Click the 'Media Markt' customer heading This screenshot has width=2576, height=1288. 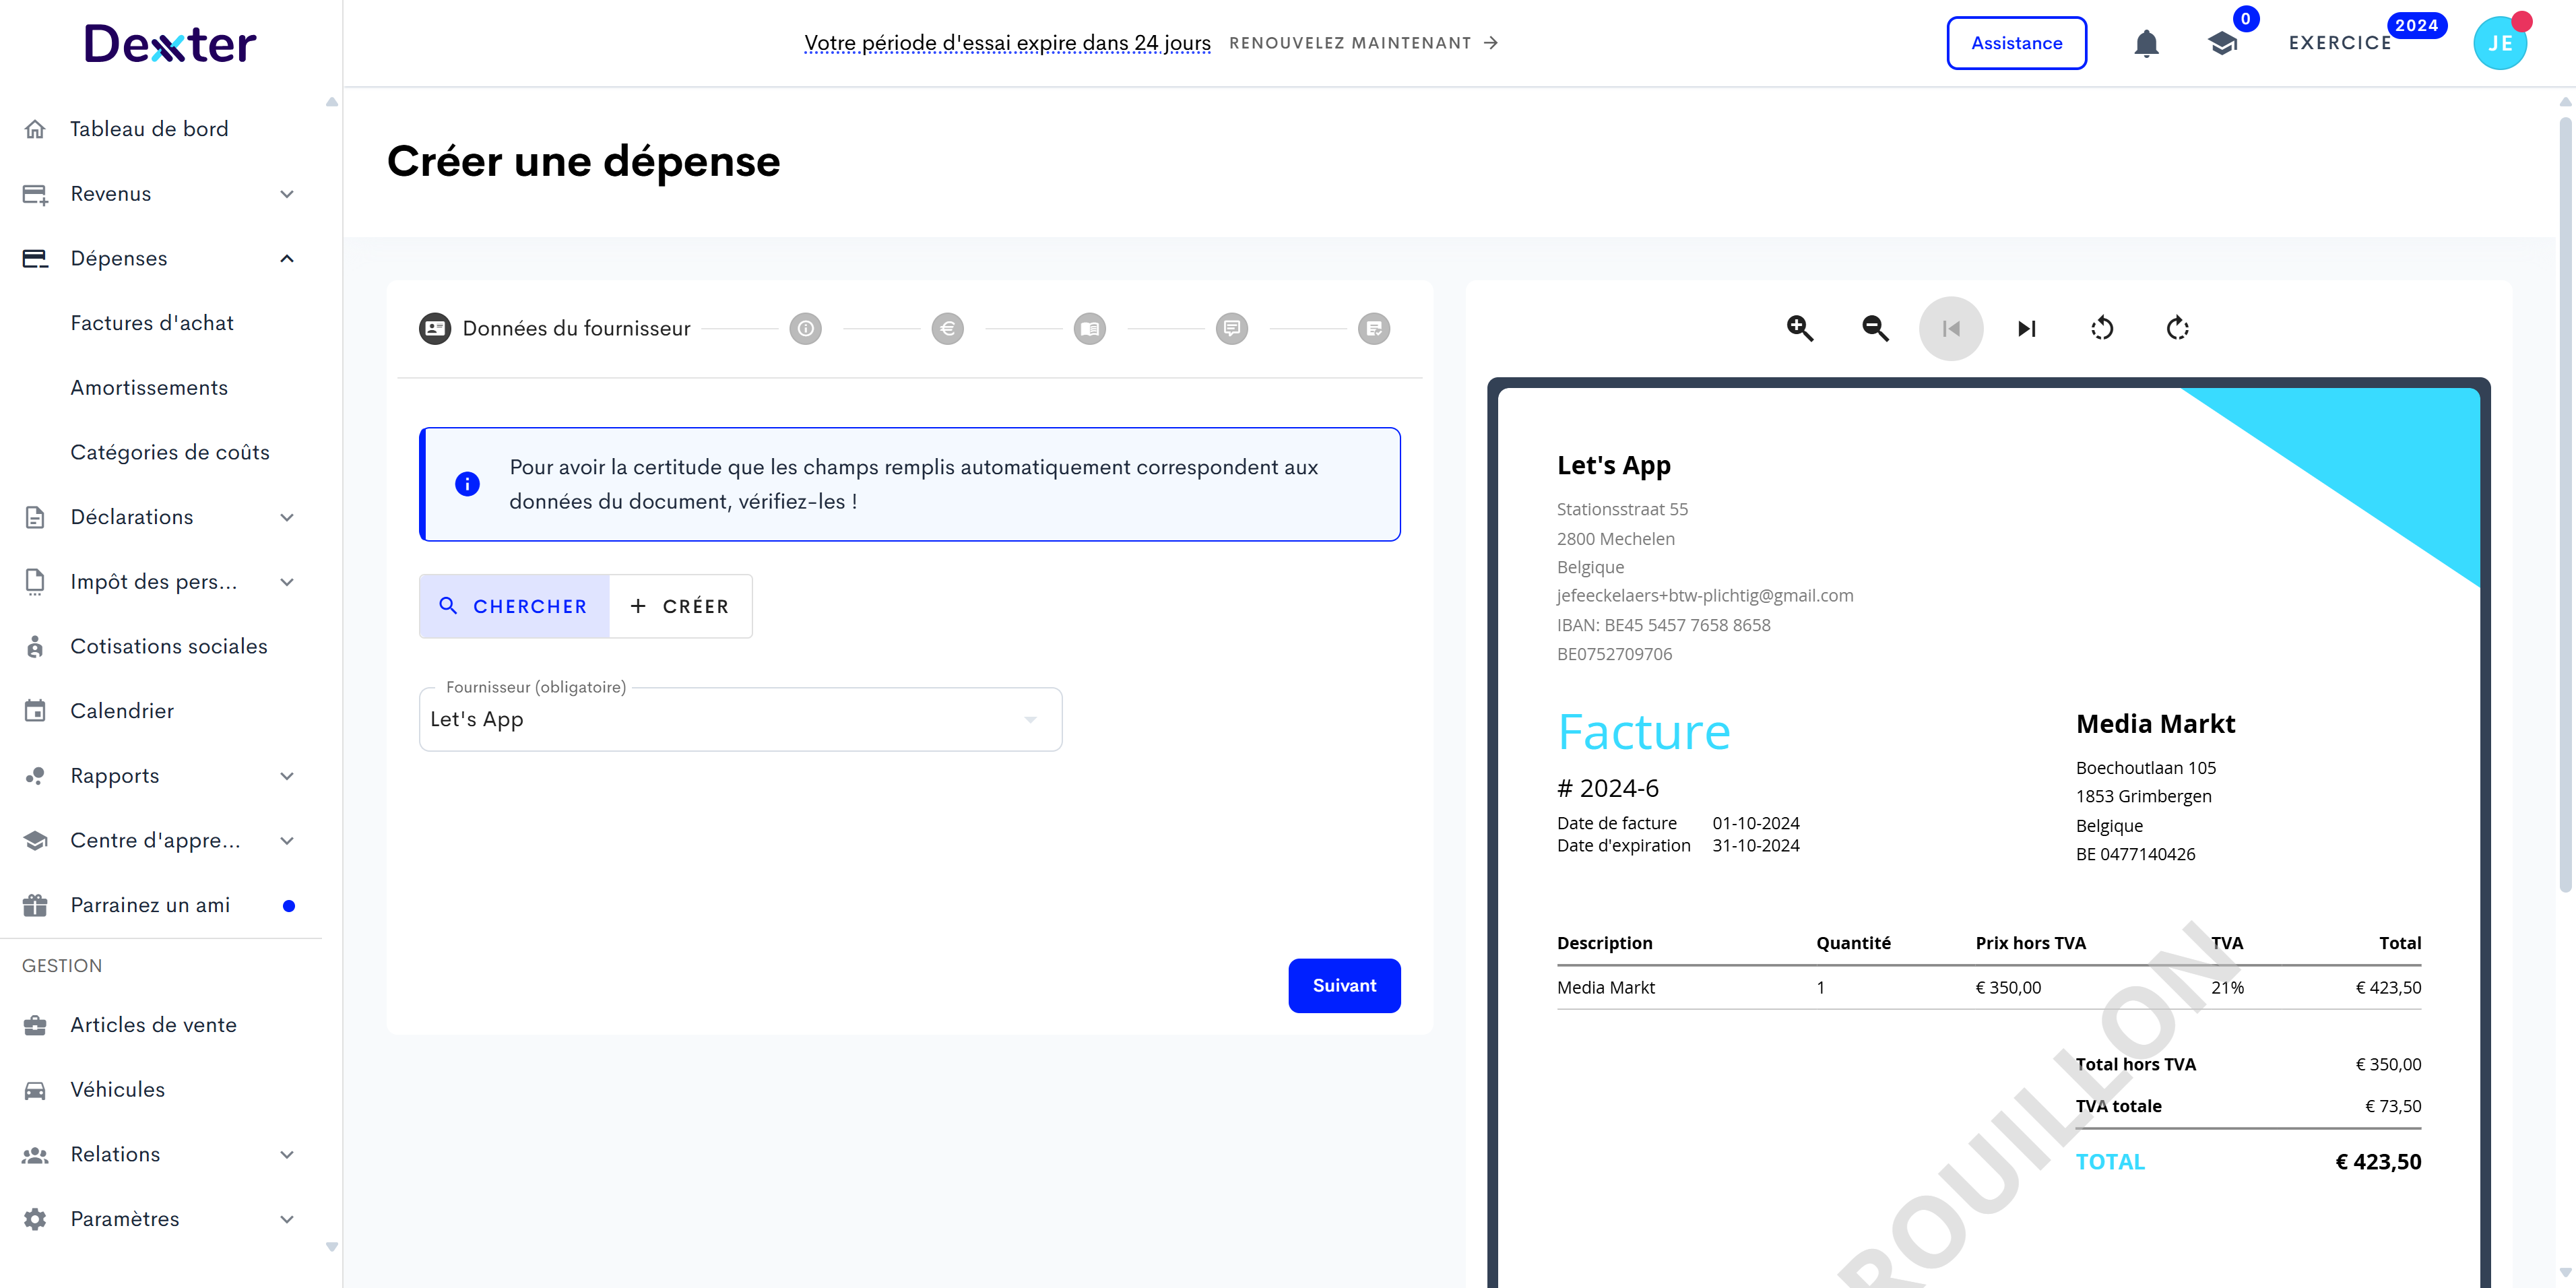pyautogui.click(x=2155, y=724)
